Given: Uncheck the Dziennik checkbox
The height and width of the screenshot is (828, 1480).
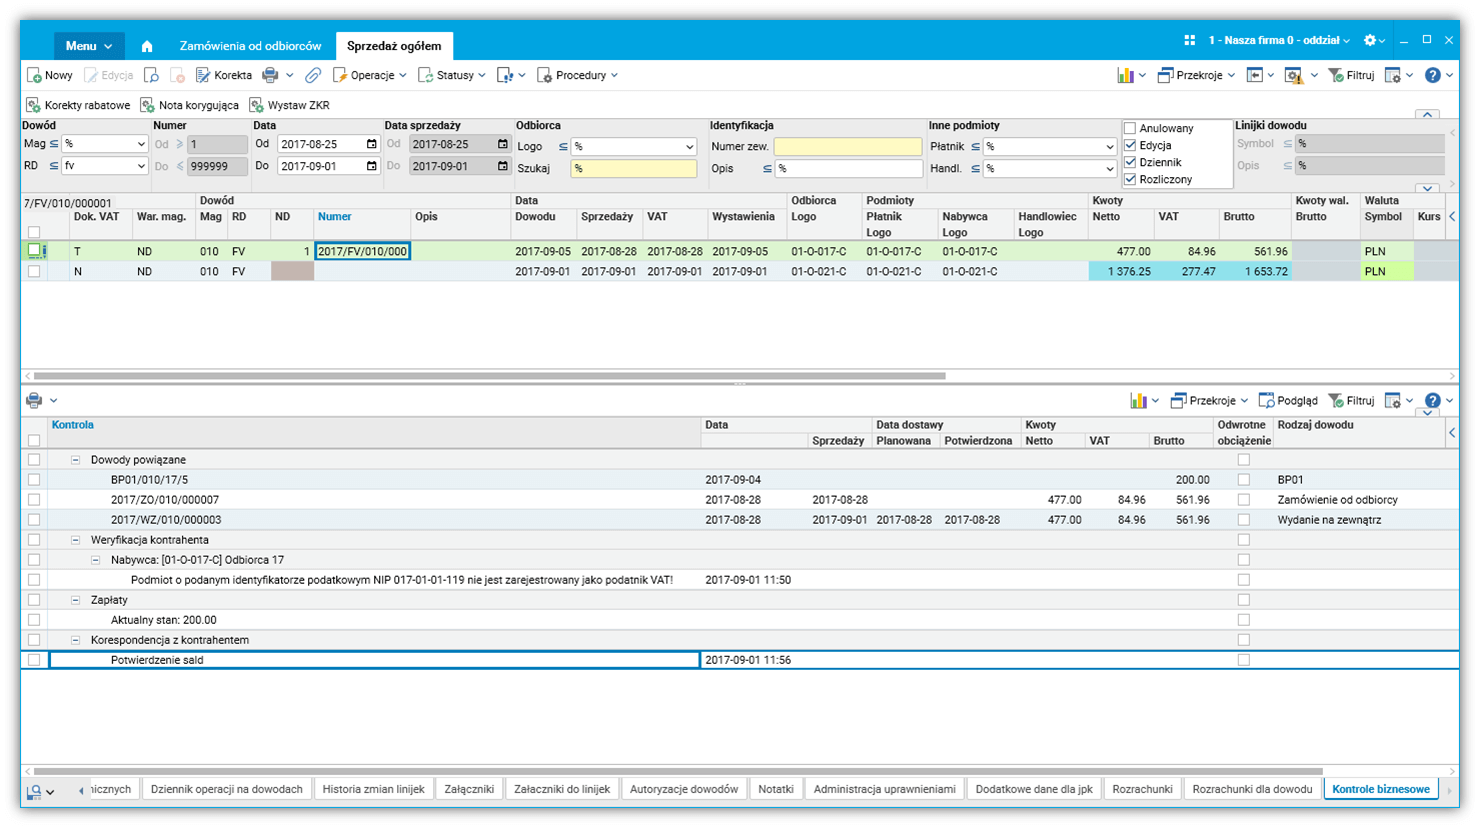Looking at the screenshot, I should click(1130, 162).
